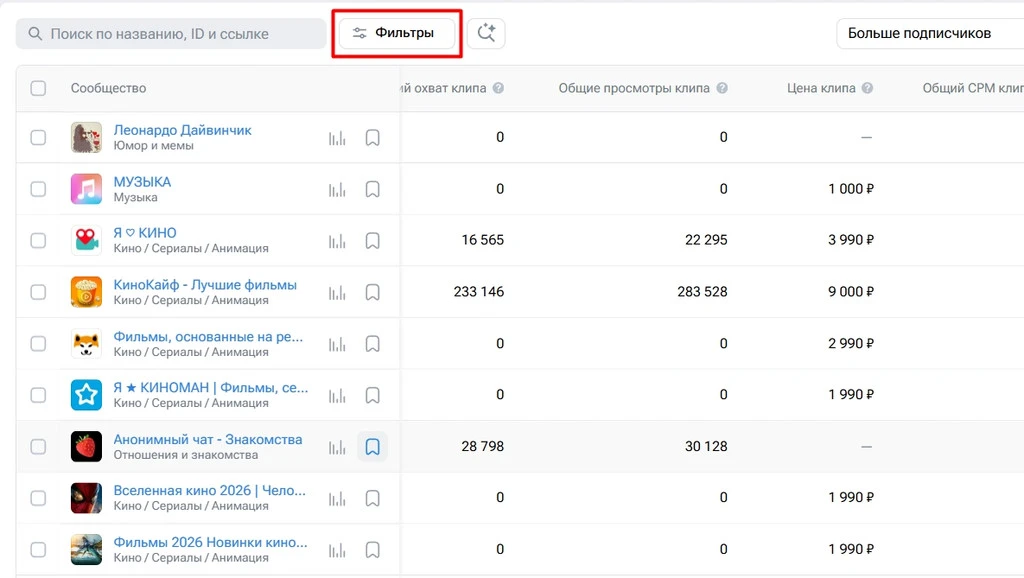Click the magnifier icon in search field
The width and height of the screenshot is (1024, 578).
pos(35,33)
